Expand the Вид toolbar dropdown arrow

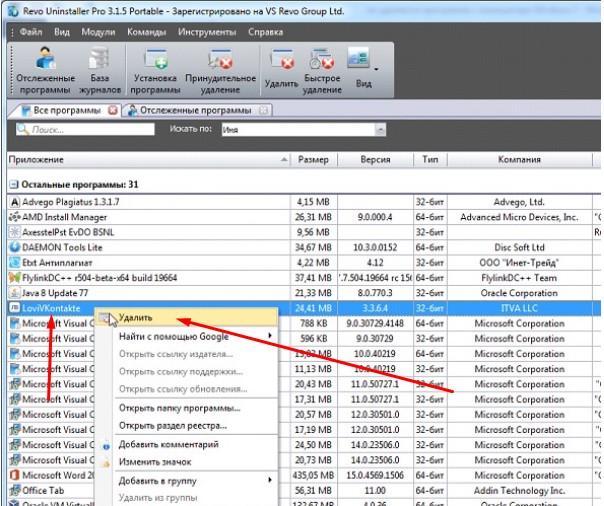[x=376, y=69]
